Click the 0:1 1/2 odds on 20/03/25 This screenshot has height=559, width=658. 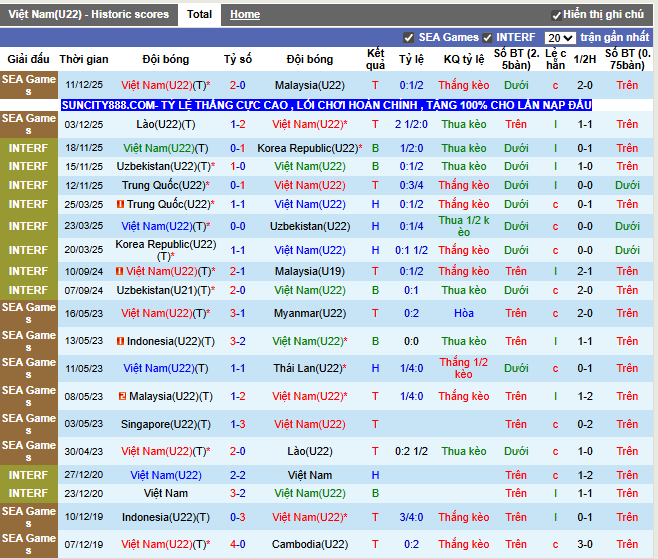tap(411, 250)
